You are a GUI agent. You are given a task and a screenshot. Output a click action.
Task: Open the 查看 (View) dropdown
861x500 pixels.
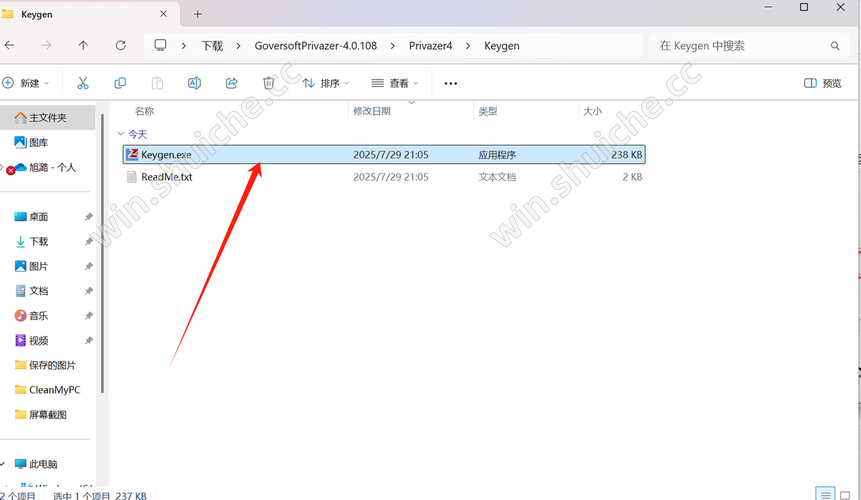[395, 83]
